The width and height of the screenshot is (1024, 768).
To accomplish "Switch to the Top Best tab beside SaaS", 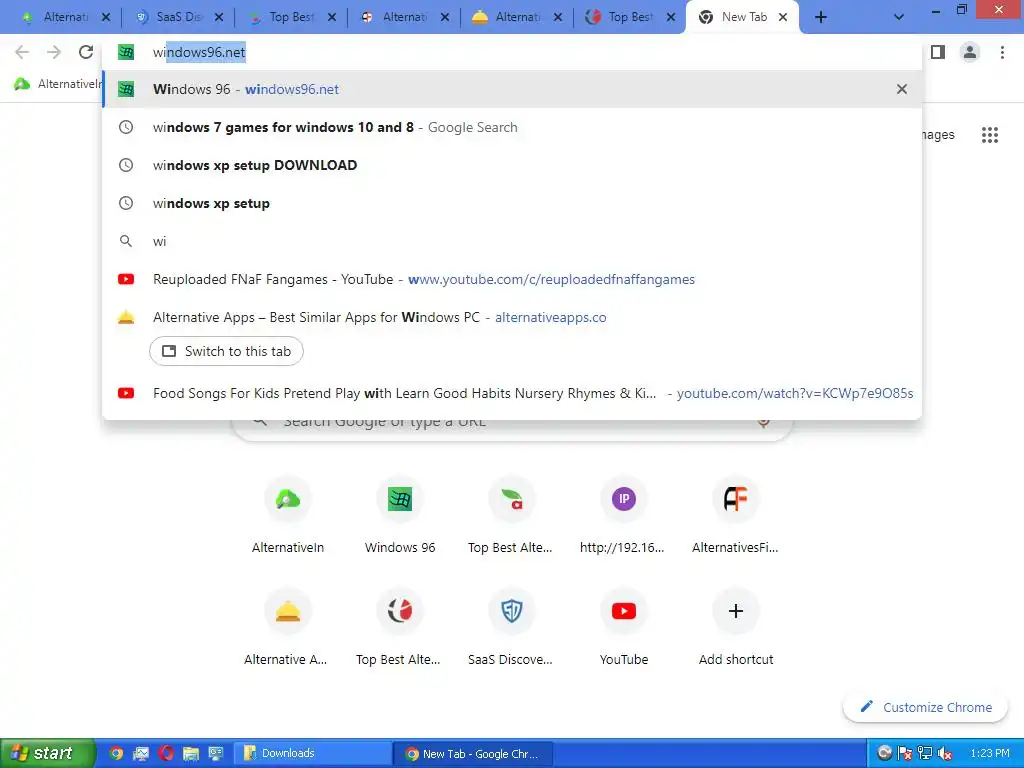I will (x=292, y=18).
